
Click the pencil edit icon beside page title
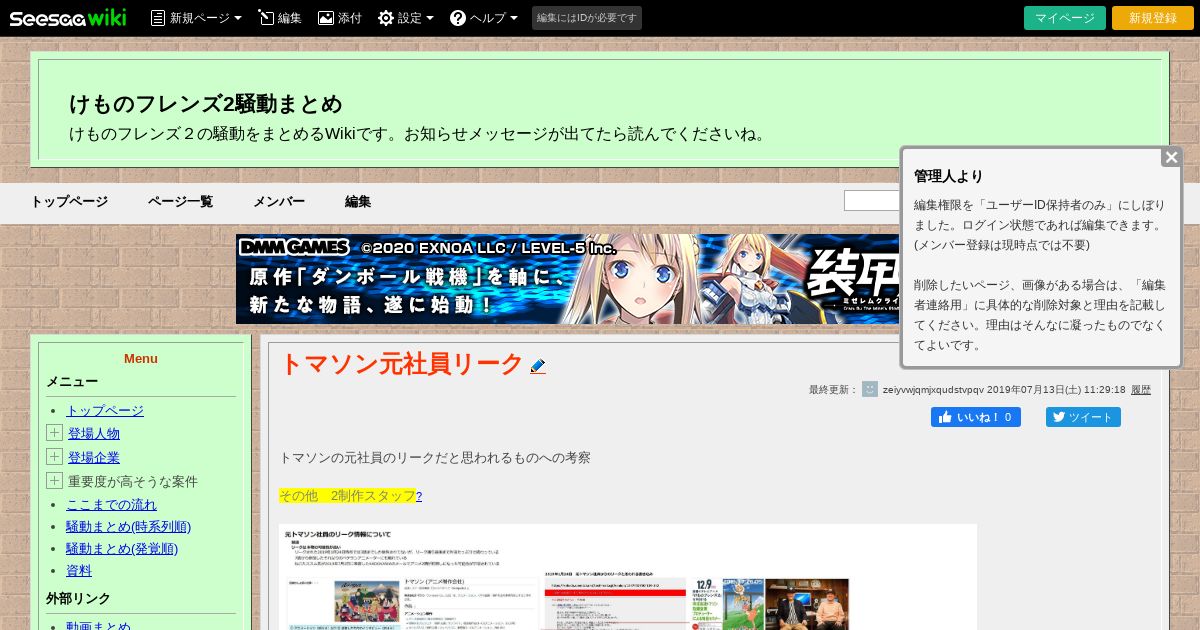point(538,367)
